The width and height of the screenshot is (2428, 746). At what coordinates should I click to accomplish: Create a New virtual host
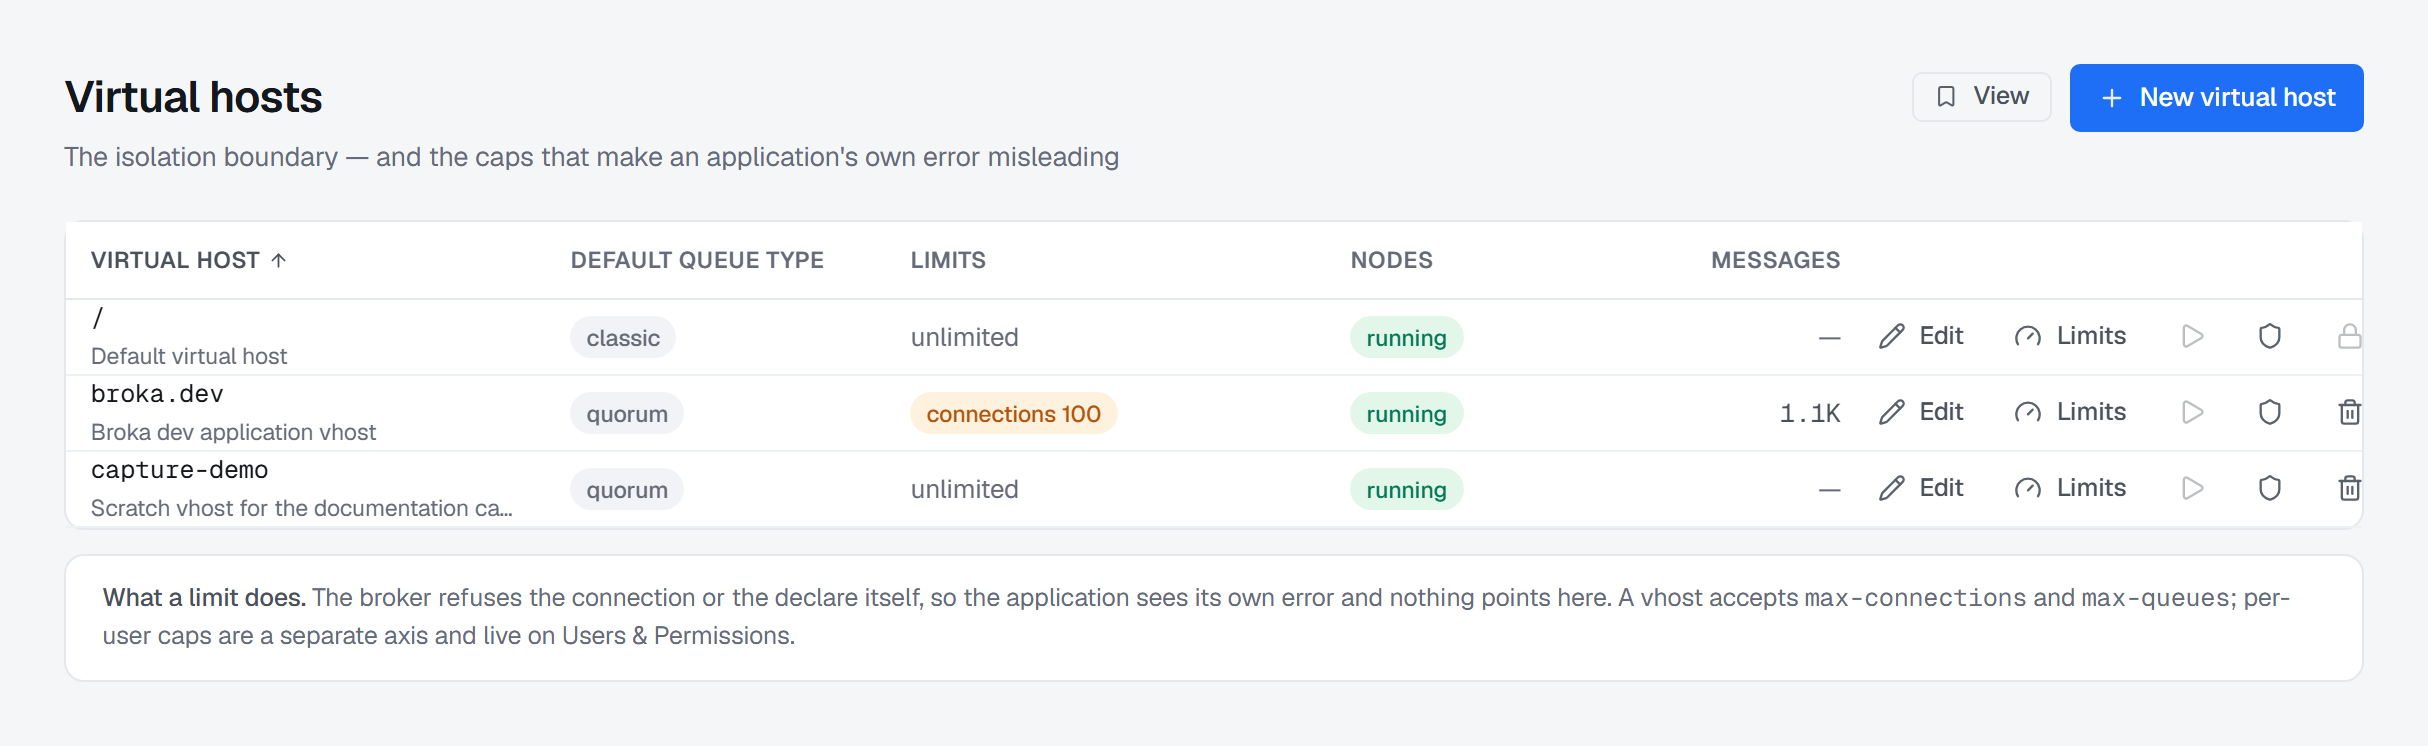point(2216,98)
